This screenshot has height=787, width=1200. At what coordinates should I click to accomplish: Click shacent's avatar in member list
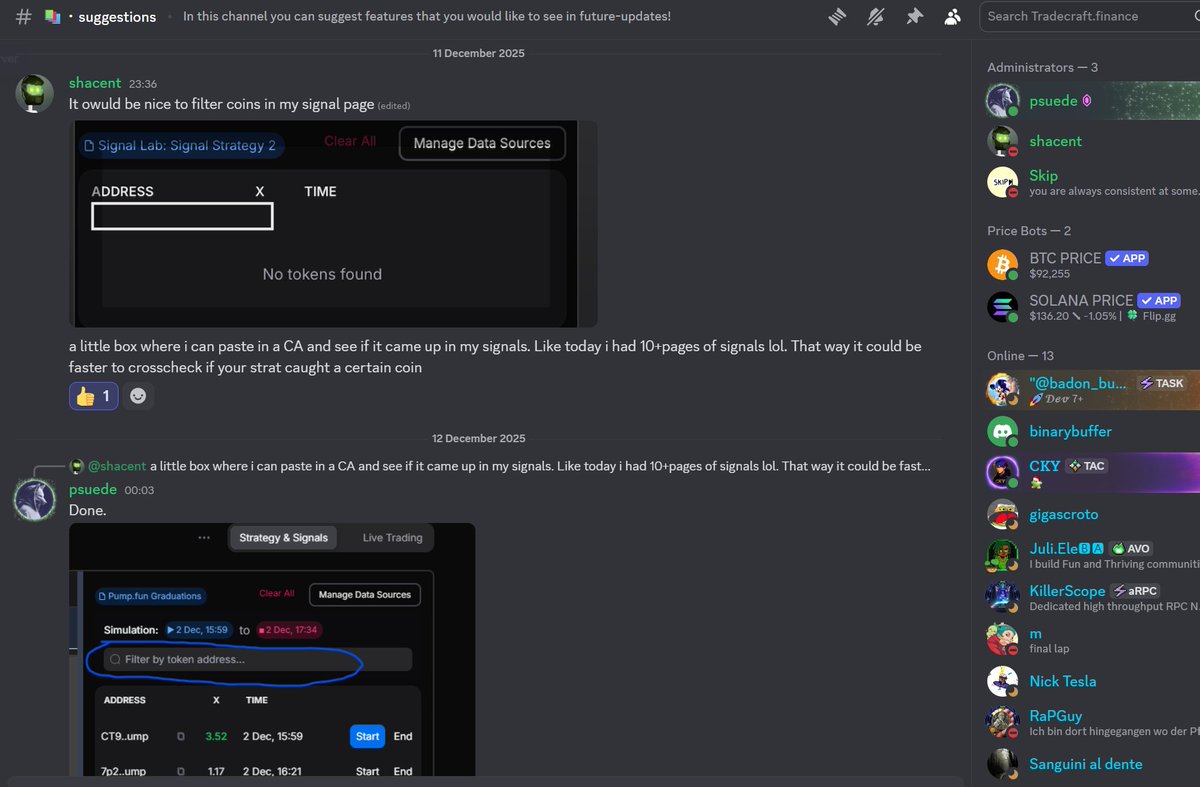point(1003,141)
